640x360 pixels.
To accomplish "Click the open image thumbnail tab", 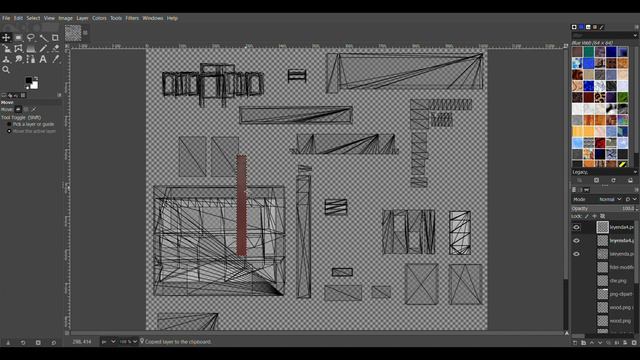I will tap(73, 33).
